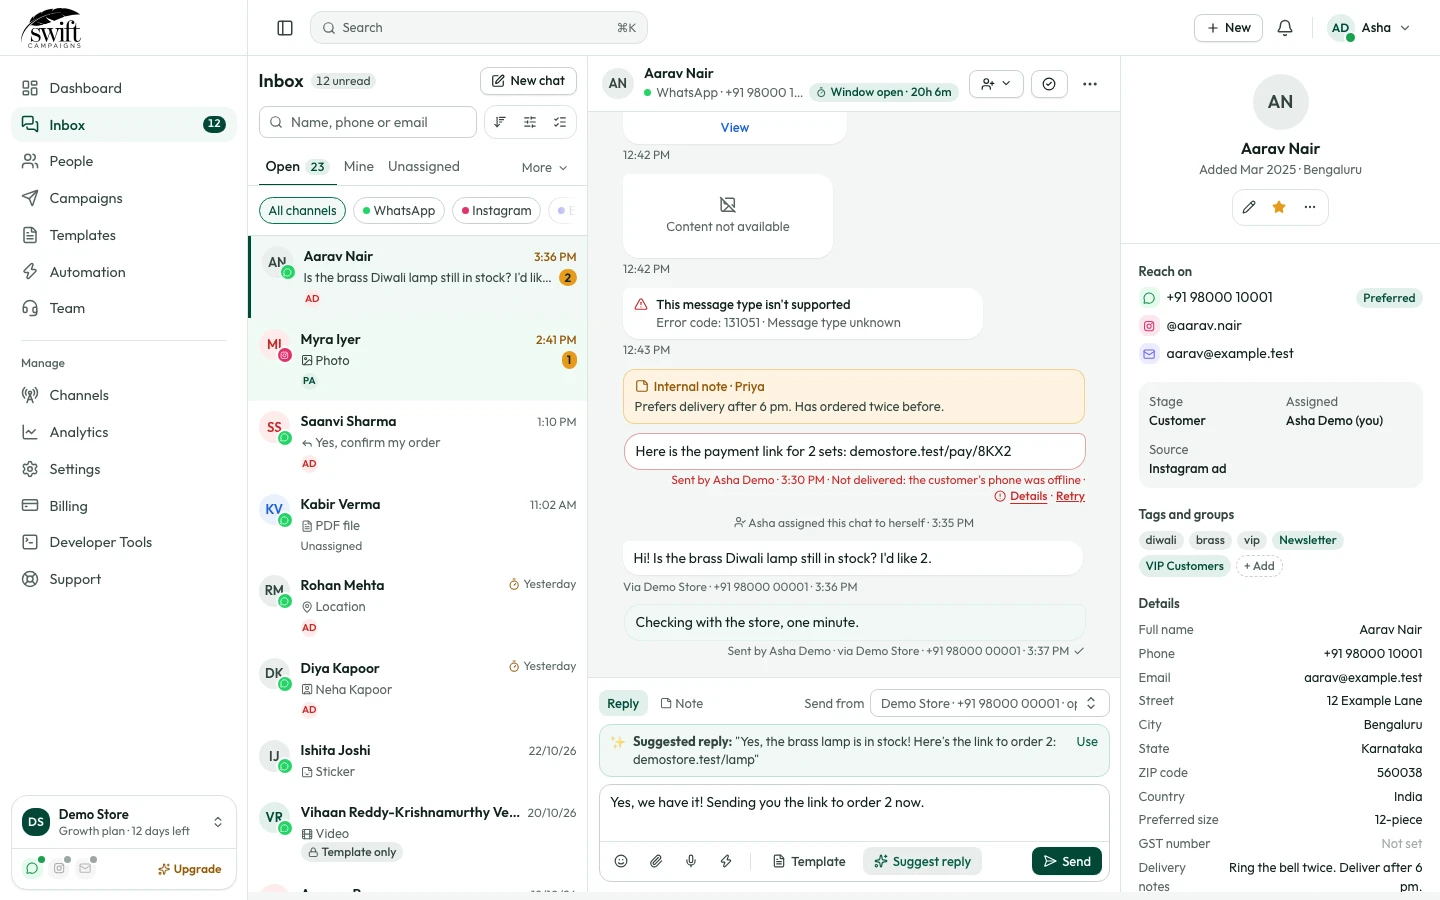Open Analytics from the sidebar
1440x900 pixels.
coord(124,432)
